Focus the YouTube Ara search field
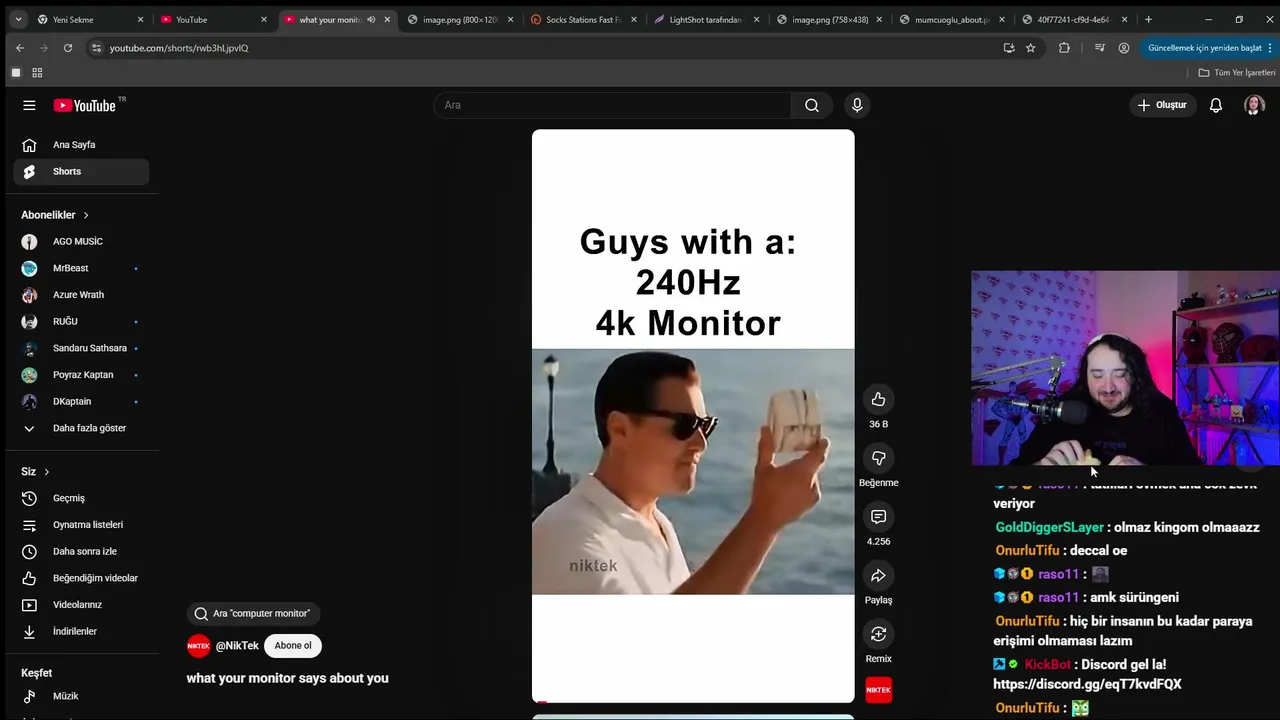Image resolution: width=1280 pixels, height=720 pixels. pyautogui.click(x=612, y=105)
